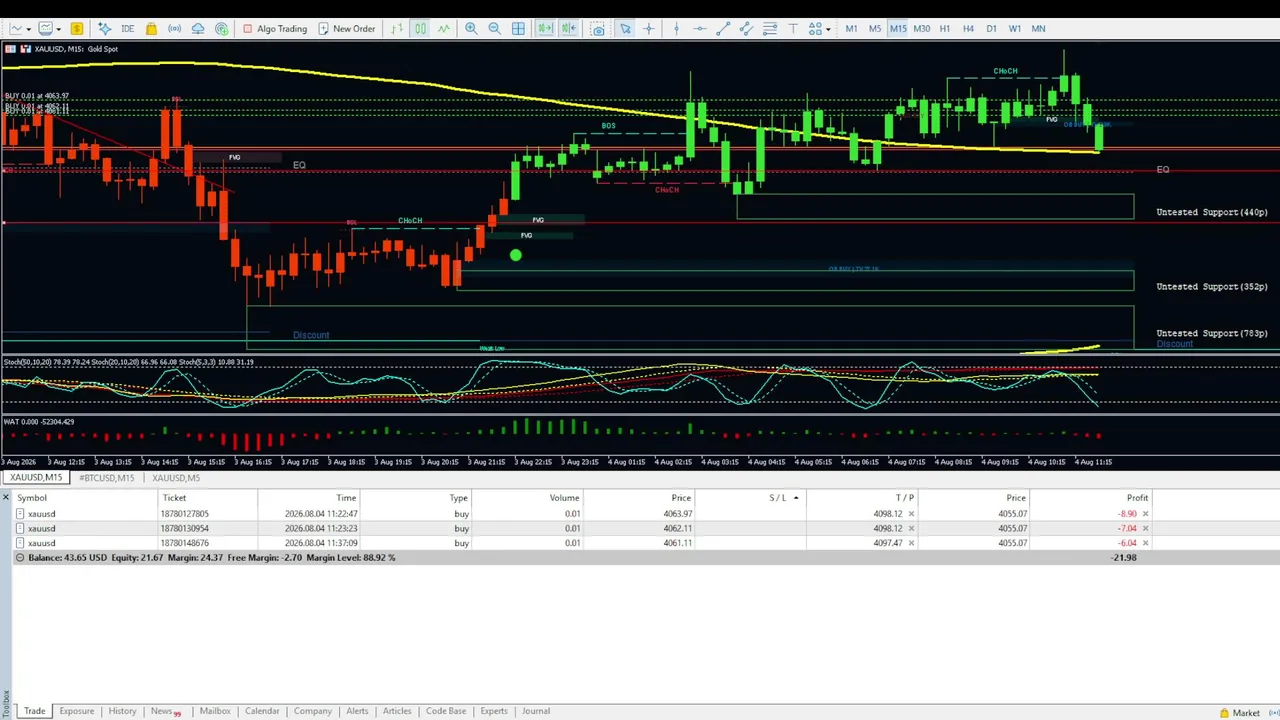Switch chart to line chart type
Viewport: 1280px width, 720px height.
coord(443,28)
